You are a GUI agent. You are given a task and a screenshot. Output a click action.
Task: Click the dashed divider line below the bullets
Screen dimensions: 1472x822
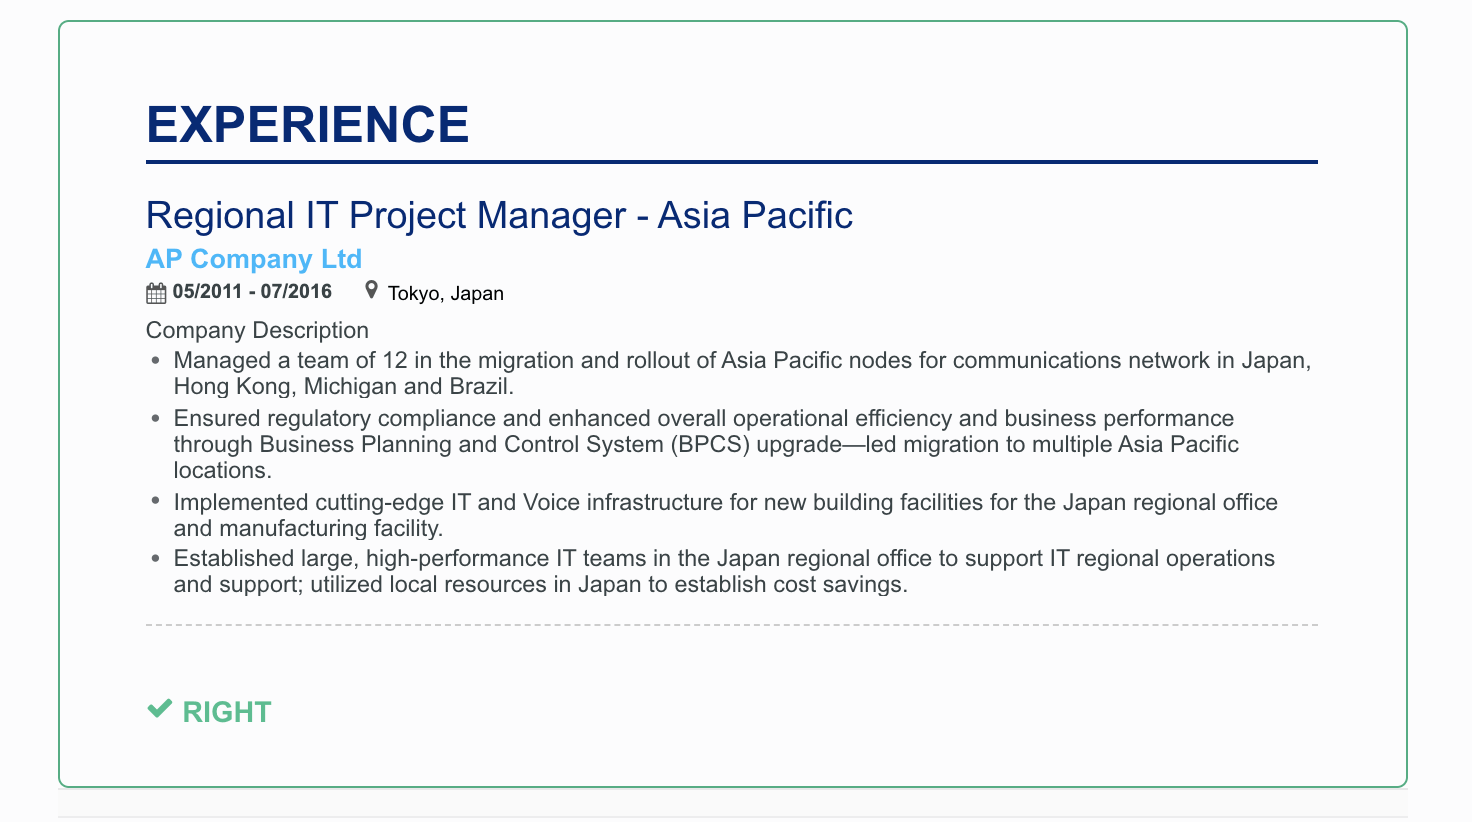(732, 625)
